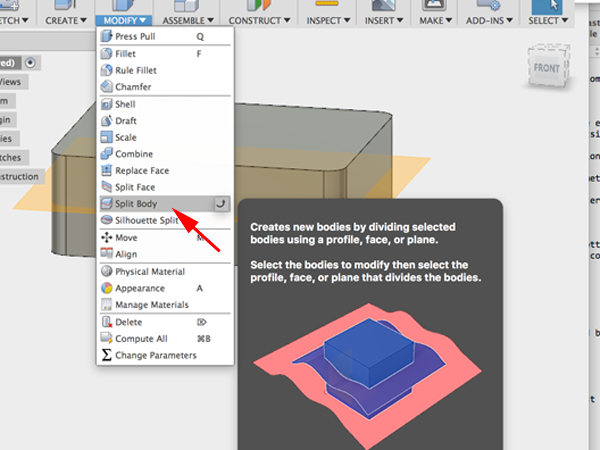Screen dimensions: 600x450
Task: Open the ADD-INS dropdown
Action: [x=489, y=20]
